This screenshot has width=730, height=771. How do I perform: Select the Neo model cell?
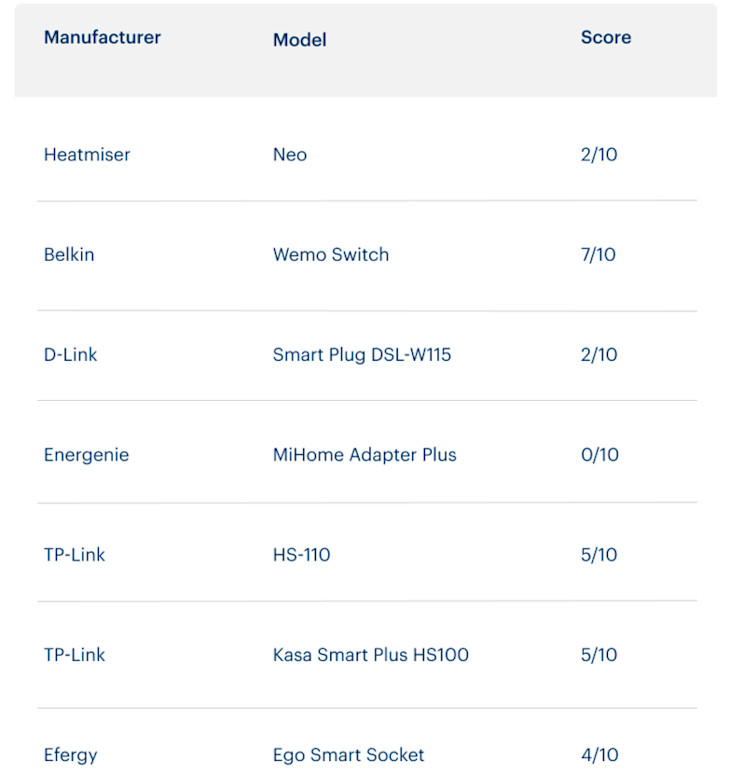[290, 154]
